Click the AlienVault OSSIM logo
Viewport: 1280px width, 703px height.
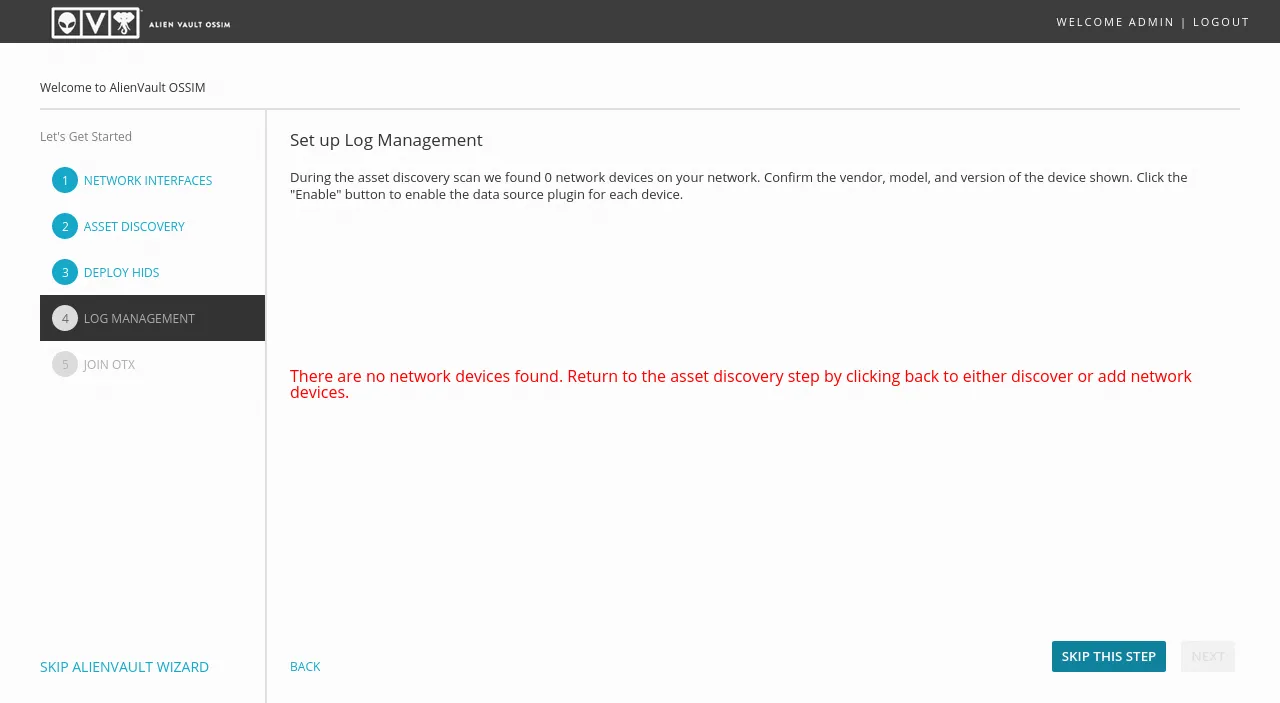(141, 22)
